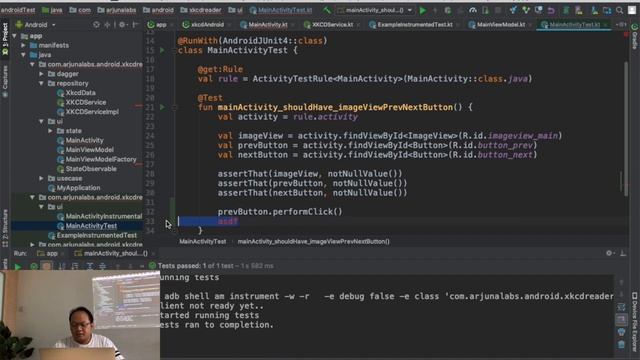Click the undo arrow toolbar icon
640x360 pixels.
[551, 10]
